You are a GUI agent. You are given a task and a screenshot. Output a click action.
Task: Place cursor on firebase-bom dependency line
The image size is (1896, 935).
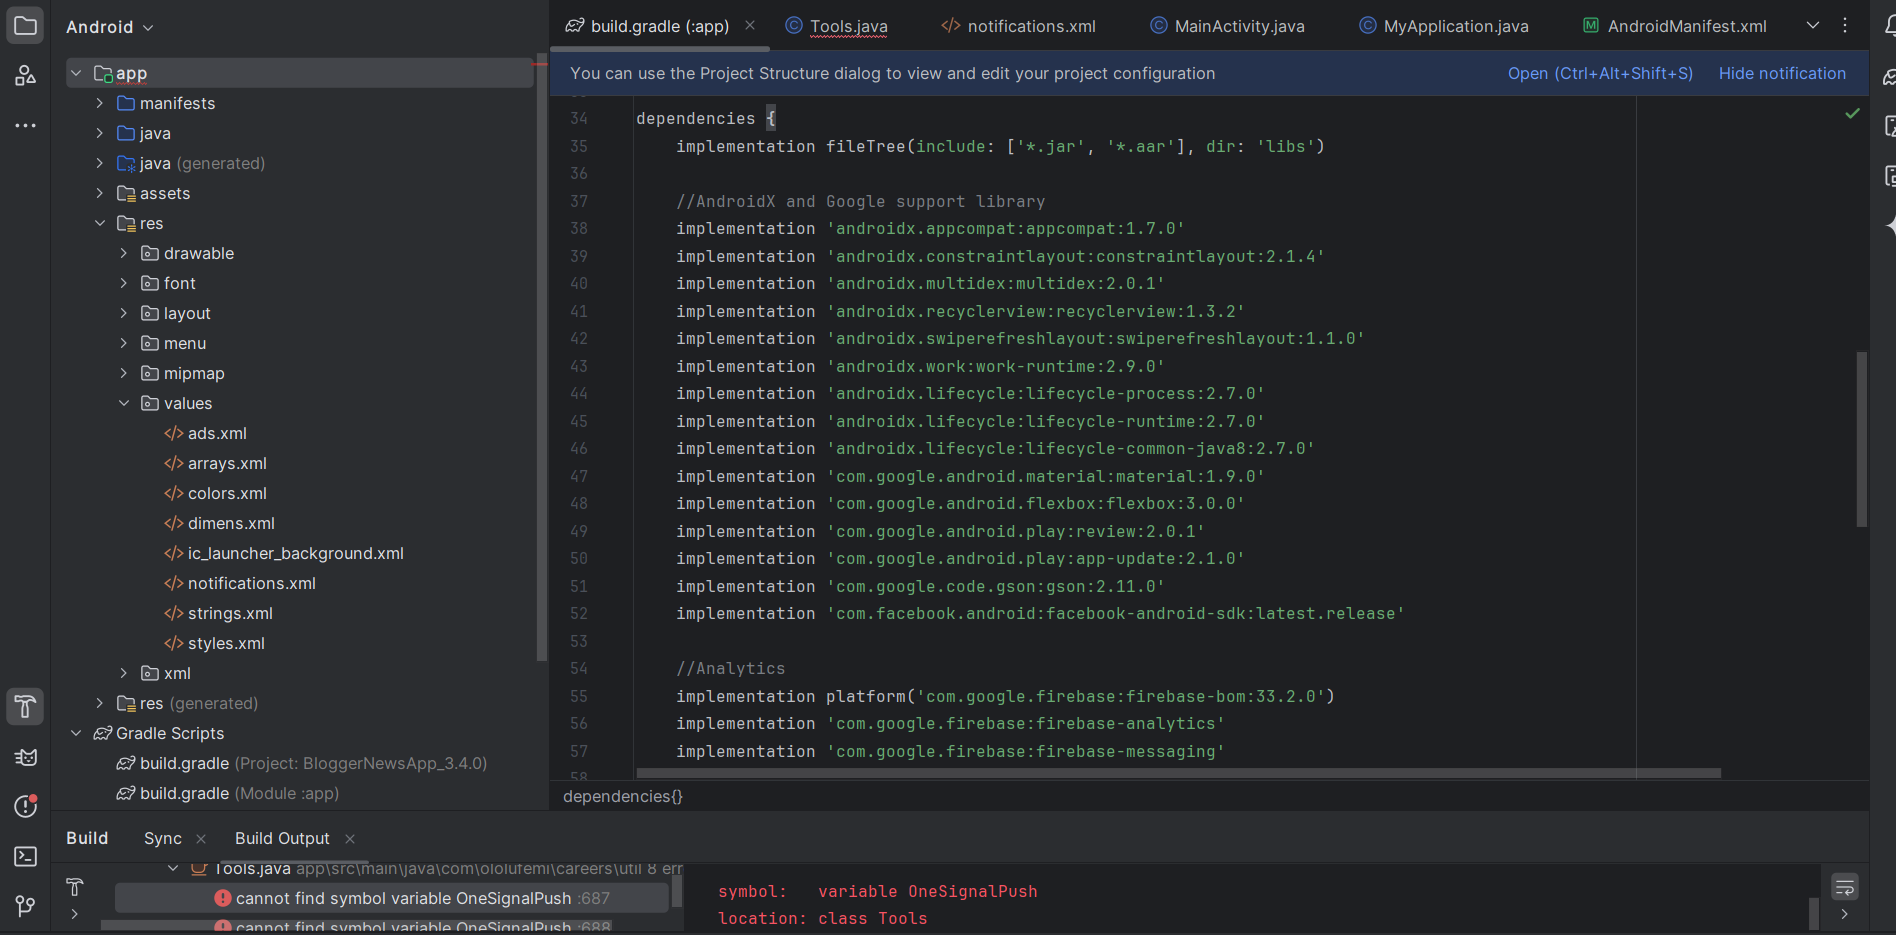tap(1005, 696)
